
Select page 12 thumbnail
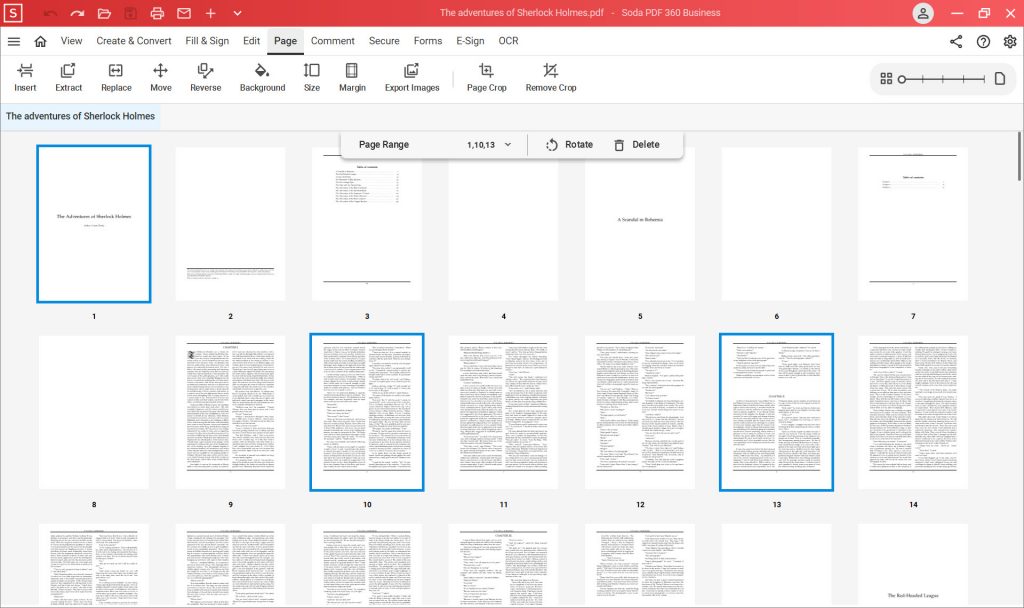click(640, 412)
